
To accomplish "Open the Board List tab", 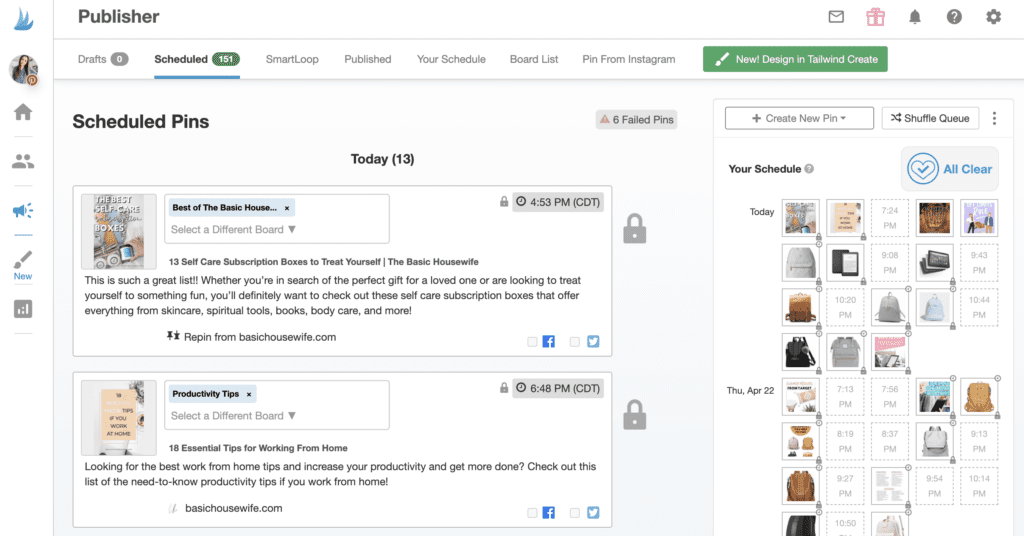I will pos(534,59).
